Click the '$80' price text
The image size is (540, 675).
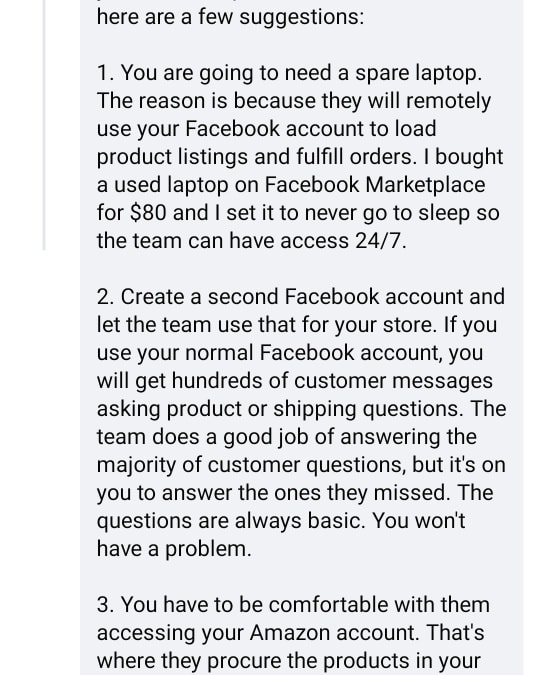[148, 213]
